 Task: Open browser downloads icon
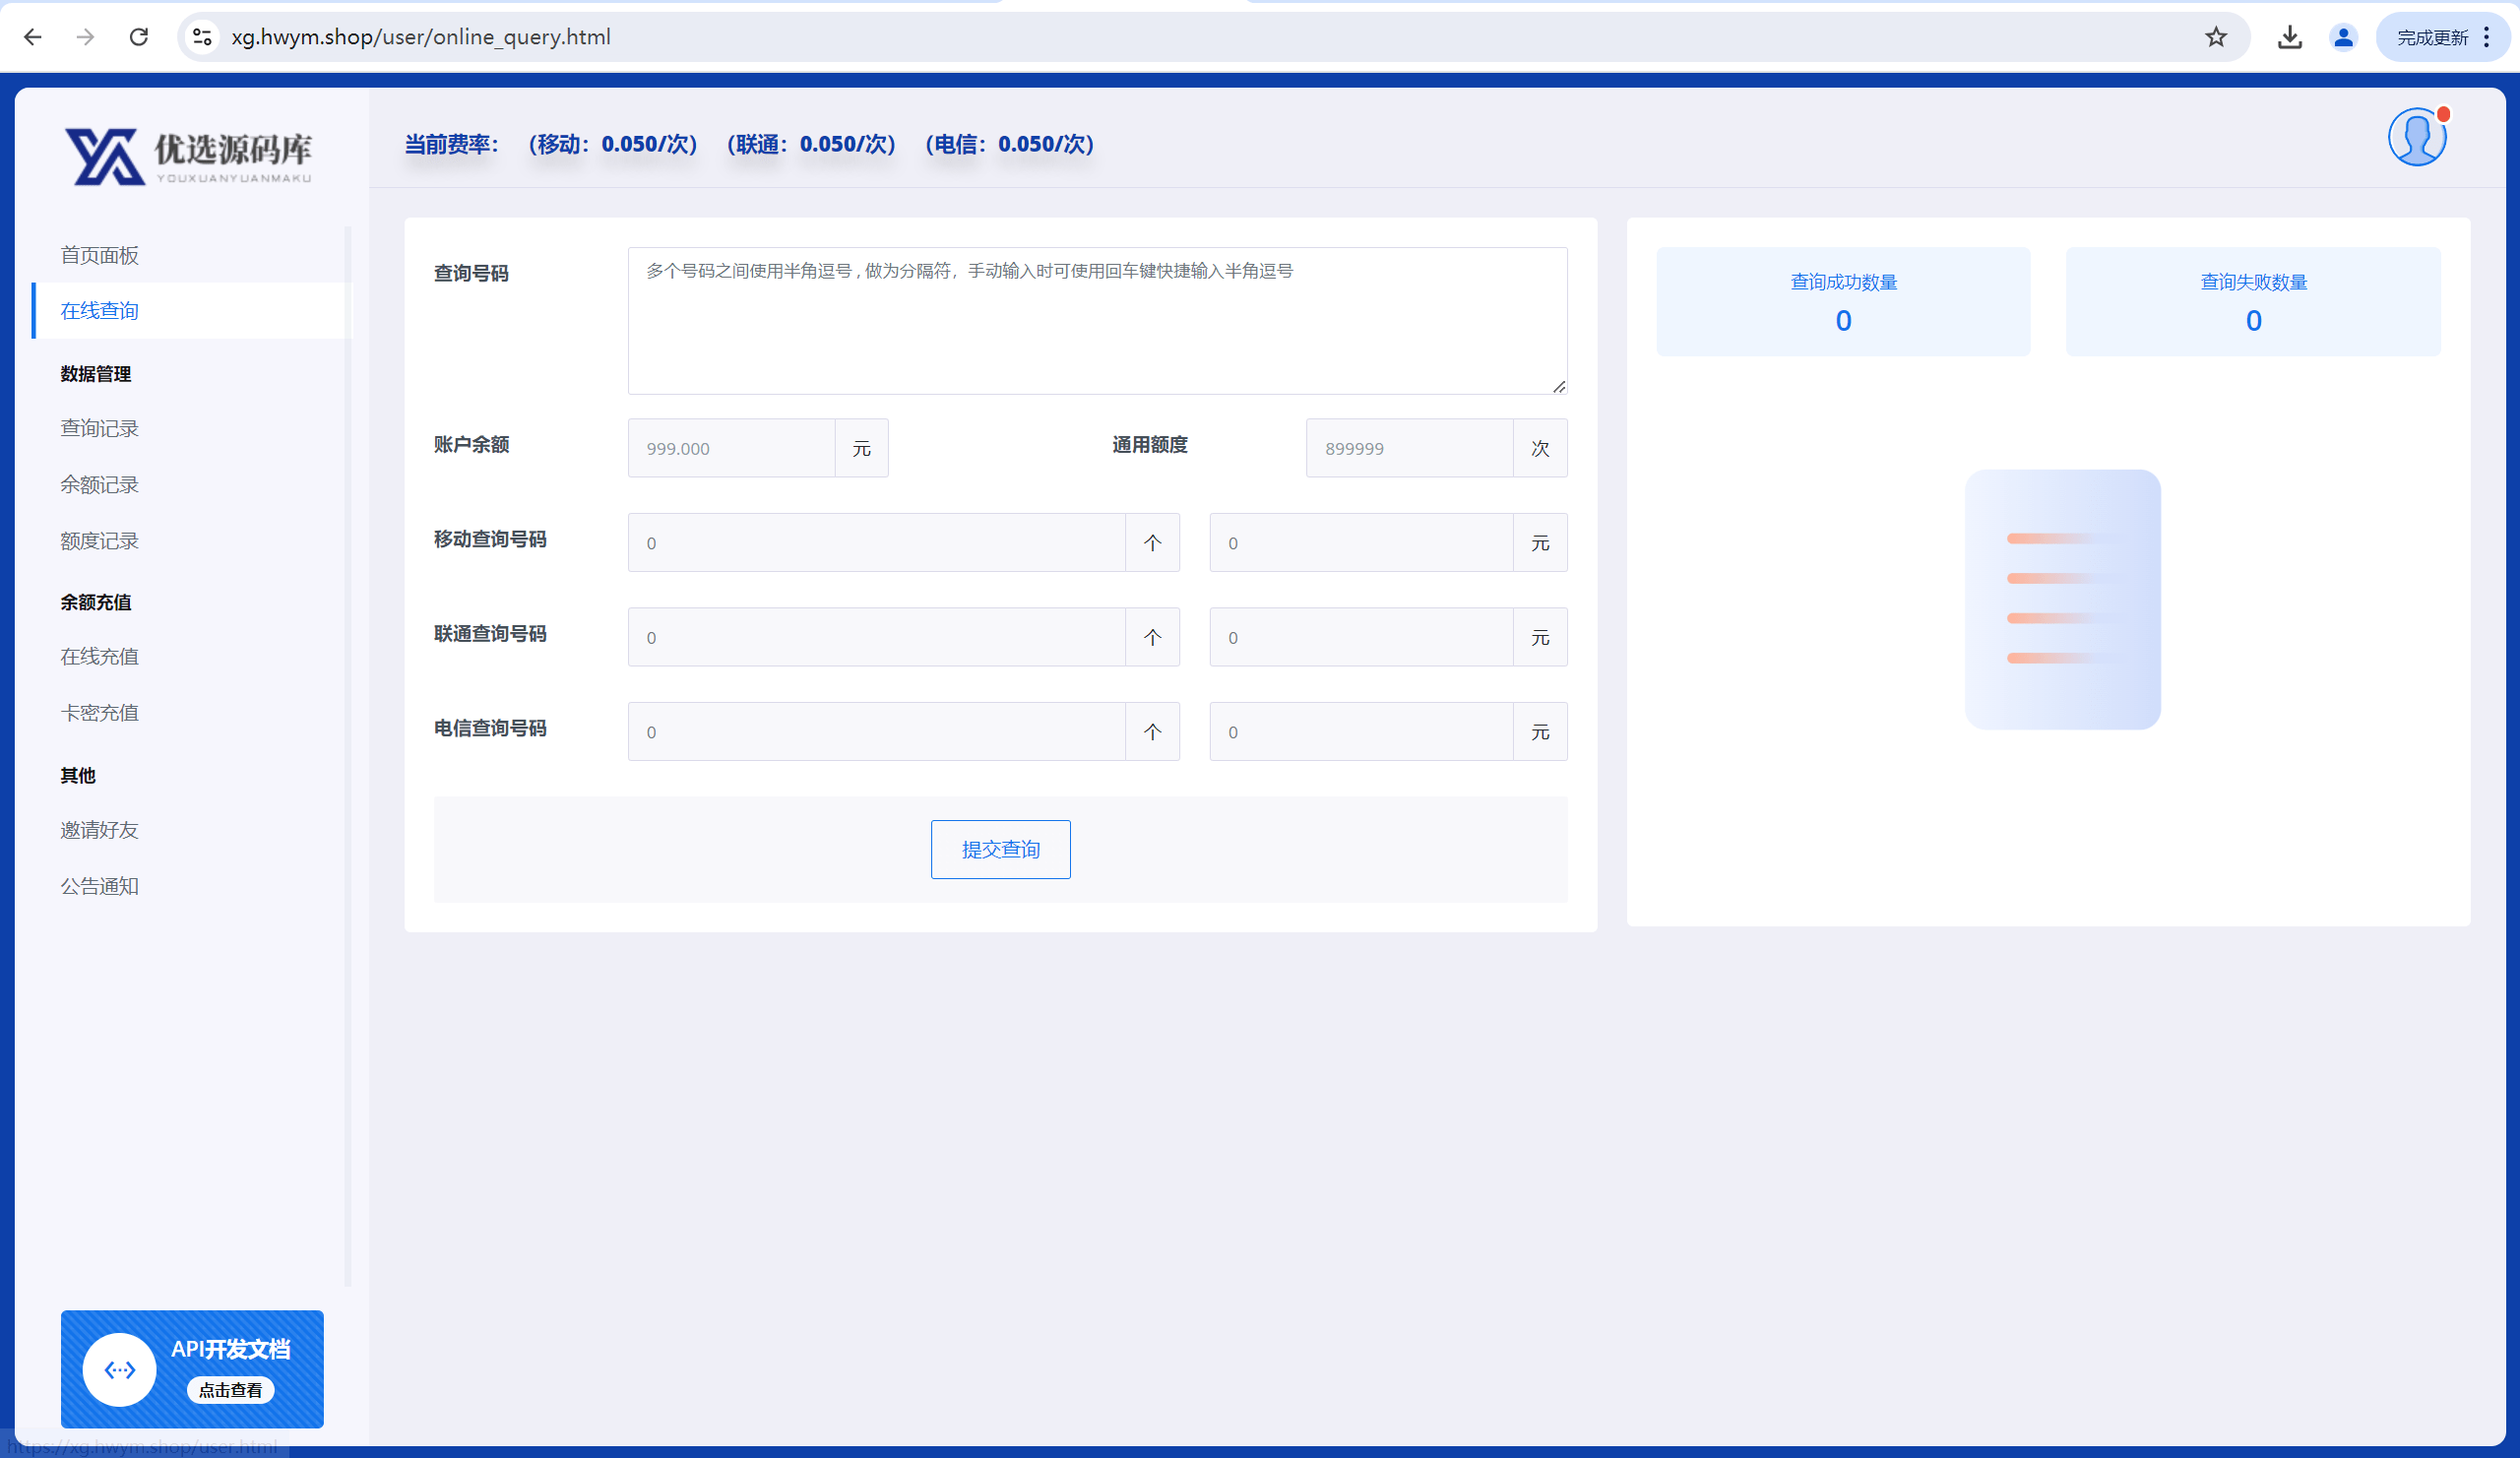pyautogui.click(x=2290, y=37)
